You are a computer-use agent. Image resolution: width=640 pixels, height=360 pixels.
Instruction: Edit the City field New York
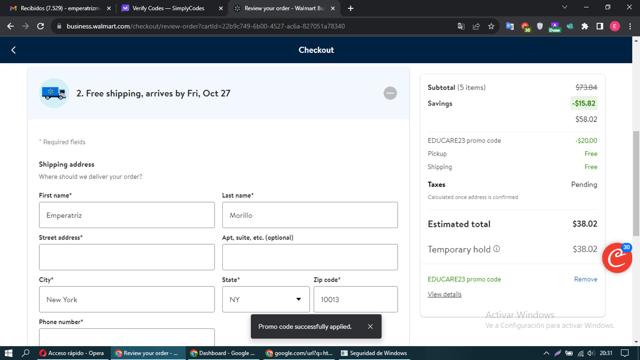[127, 300]
